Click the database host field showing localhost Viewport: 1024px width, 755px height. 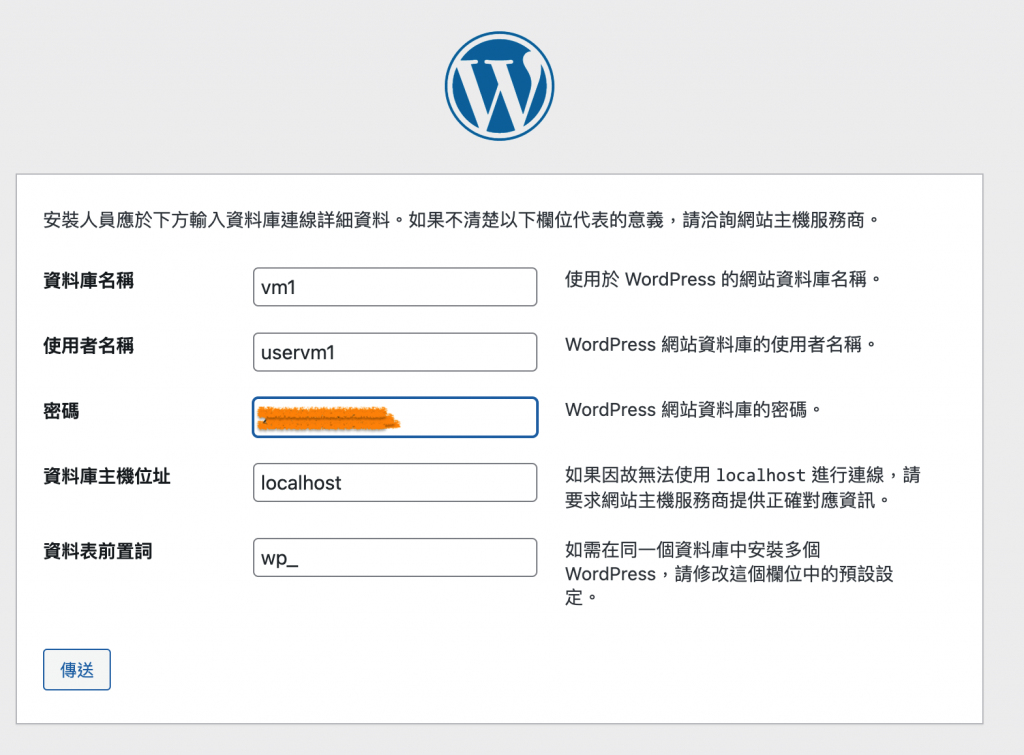pyautogui.click(x=395, y=483)
